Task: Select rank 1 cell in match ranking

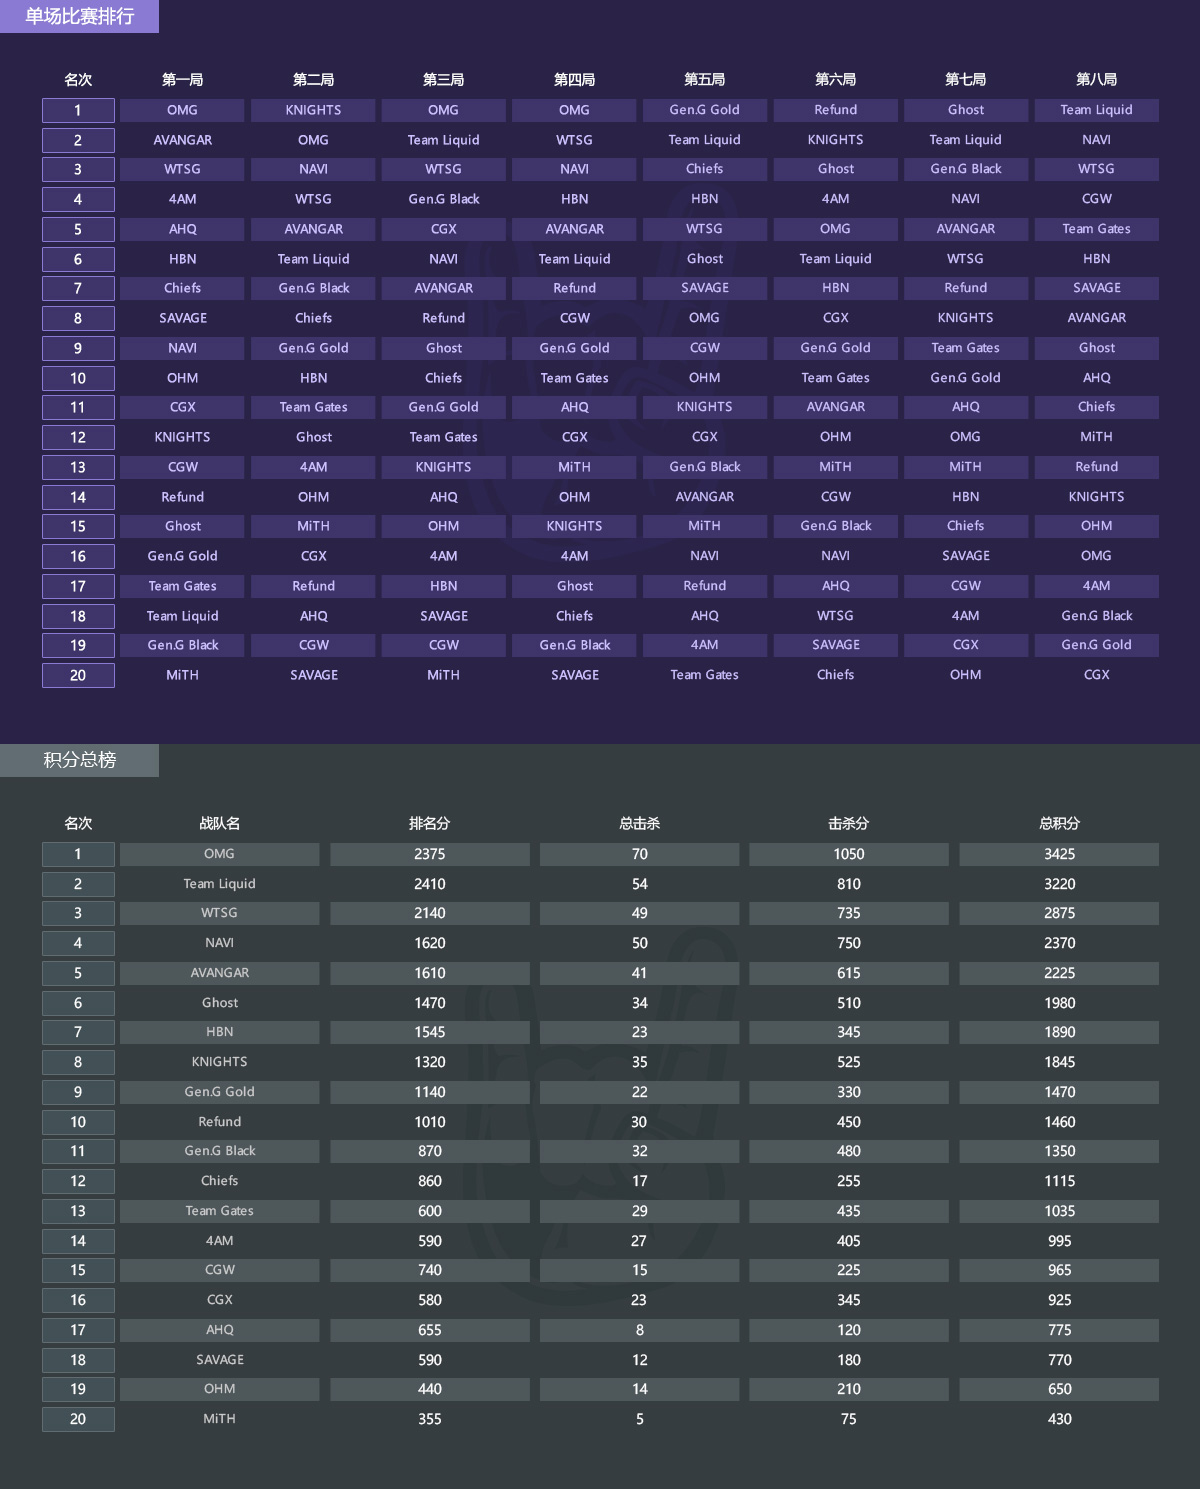Action: coord(78,110)
